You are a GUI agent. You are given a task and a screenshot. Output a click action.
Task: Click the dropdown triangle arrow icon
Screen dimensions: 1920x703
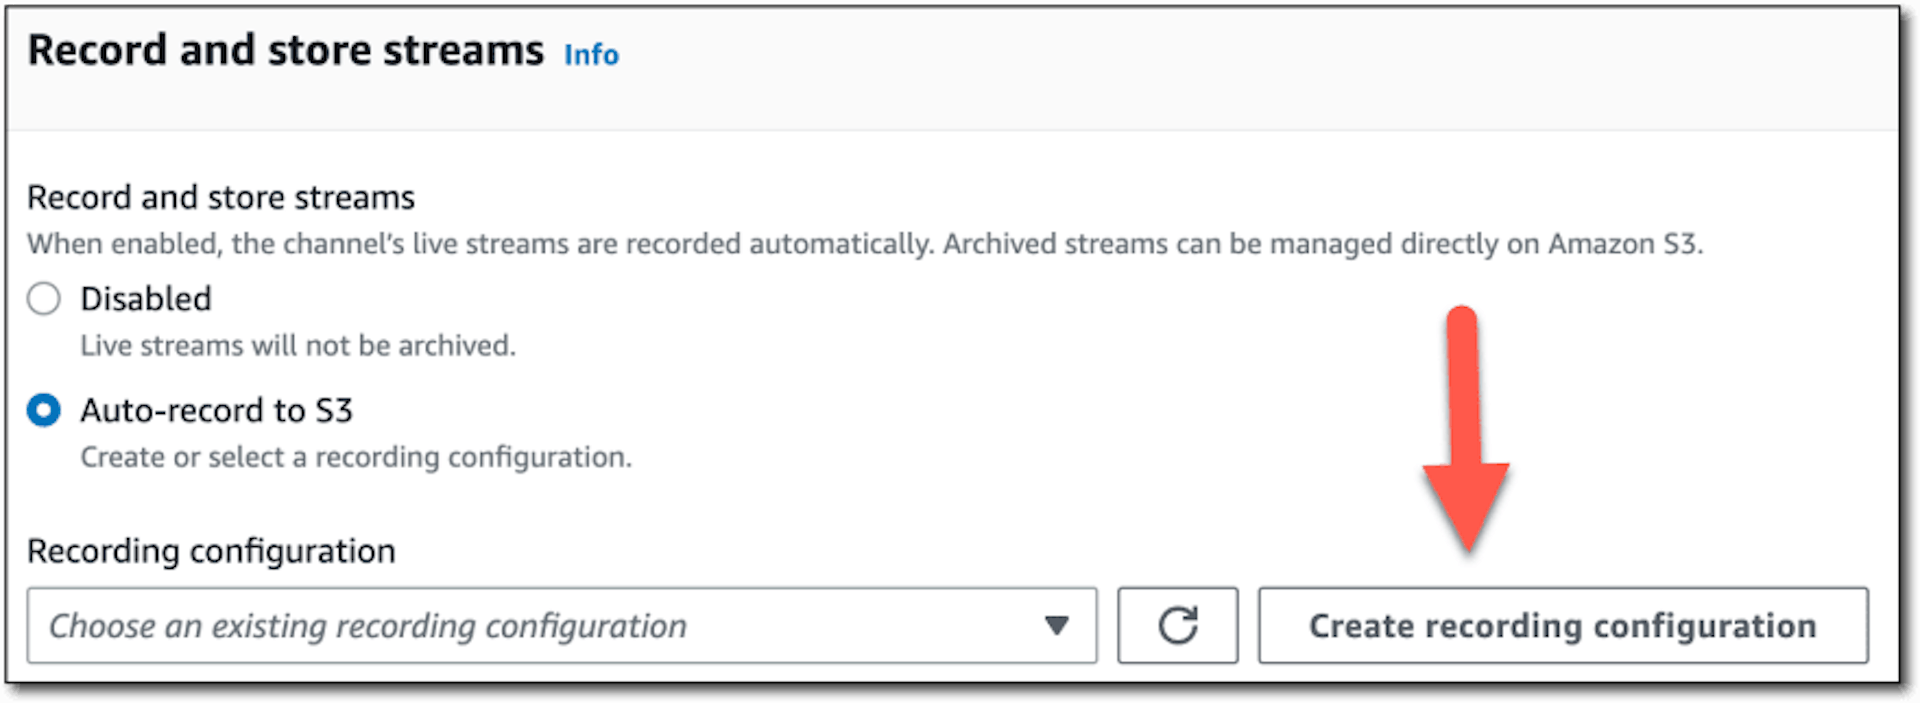(x=1057, y=626)
